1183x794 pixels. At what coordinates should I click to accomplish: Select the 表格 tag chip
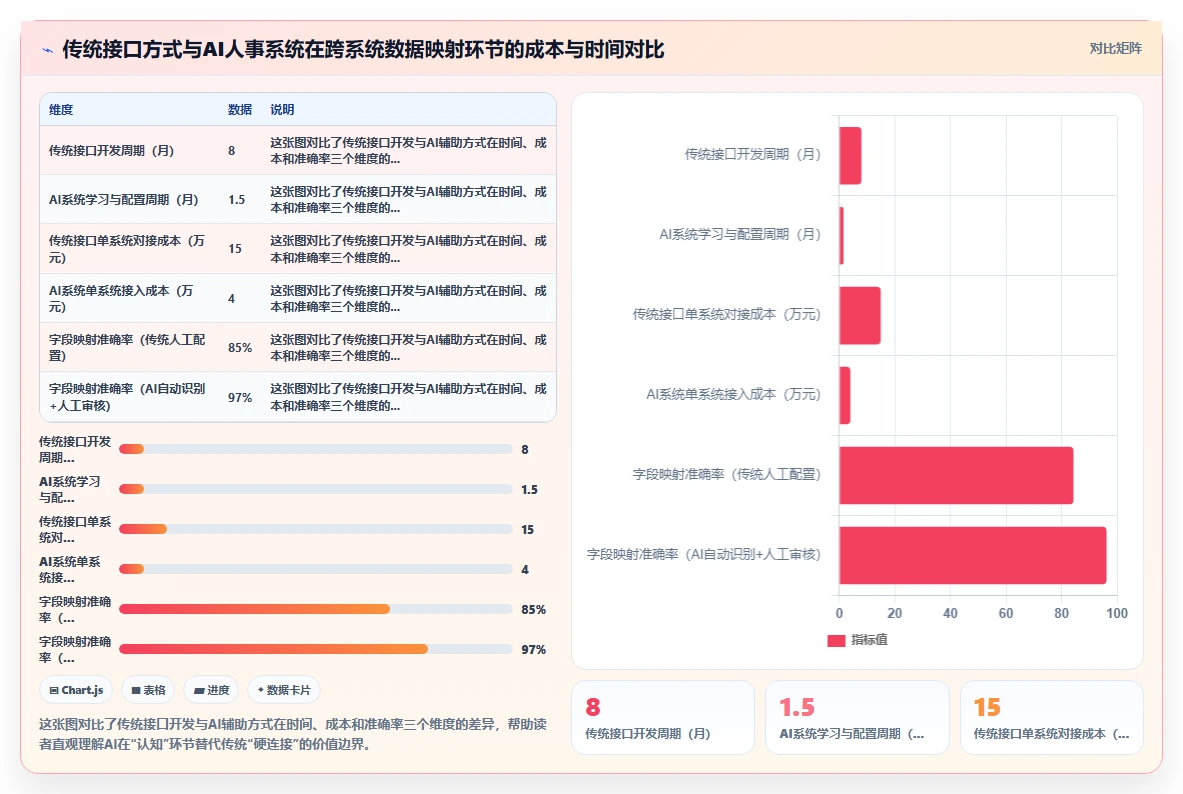click(x=149, y=690)
